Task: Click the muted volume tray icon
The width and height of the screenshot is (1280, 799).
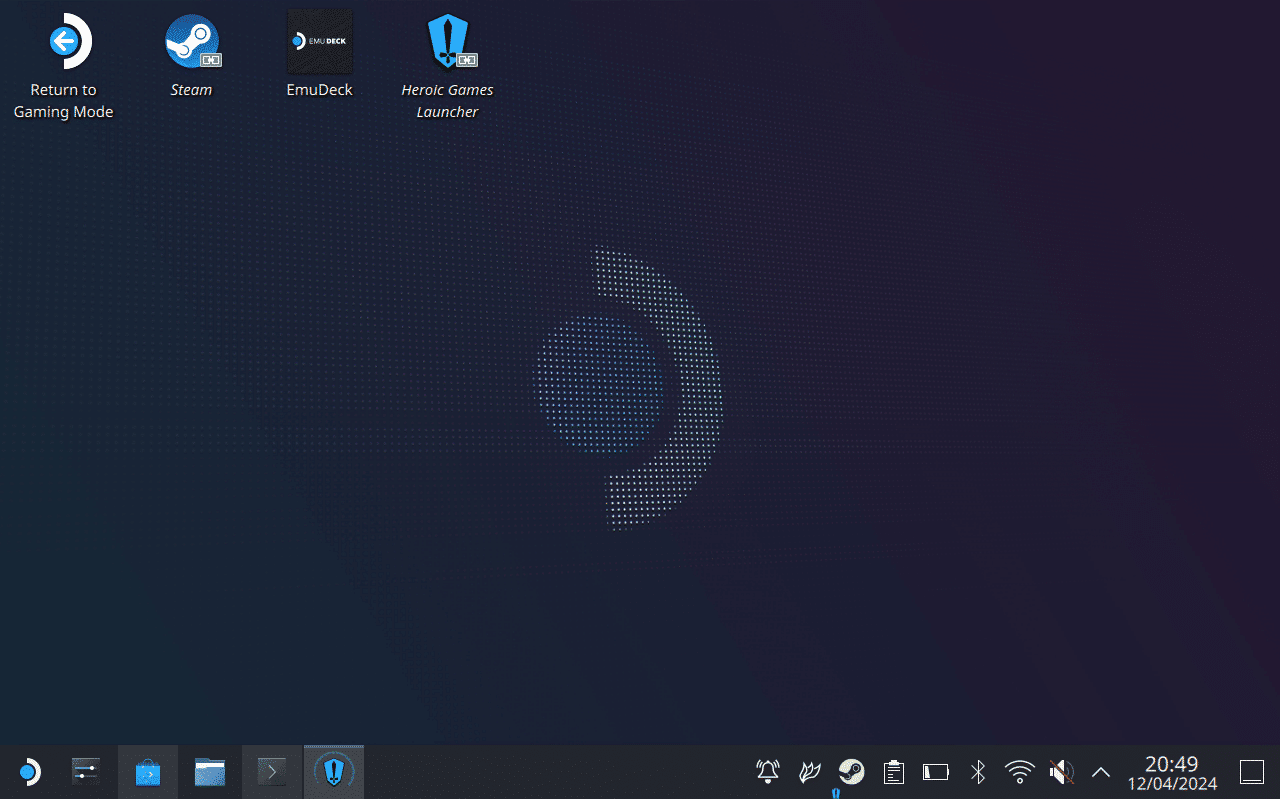Action: coord(1061,771)
